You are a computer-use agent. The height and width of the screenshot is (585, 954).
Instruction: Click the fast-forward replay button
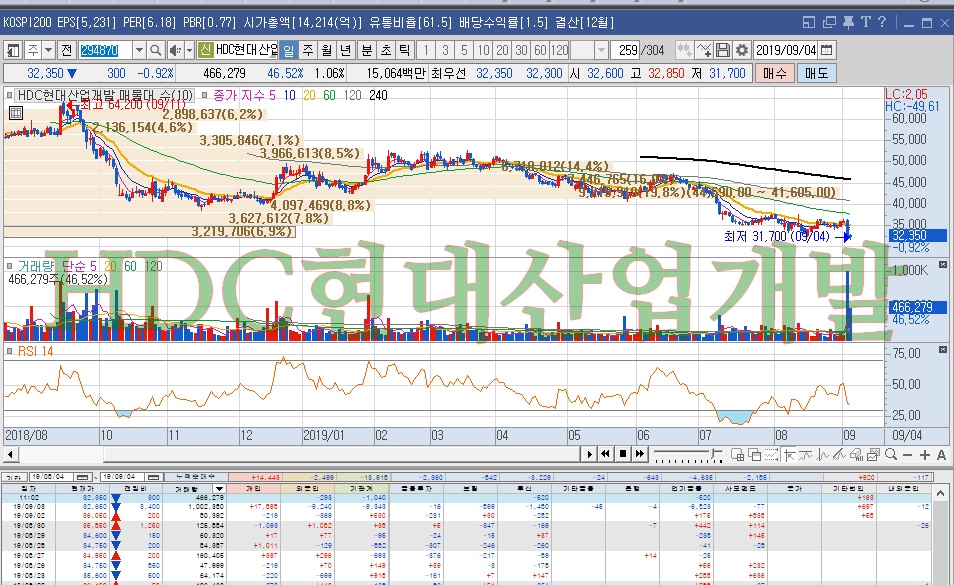click(x=639, y=454)
